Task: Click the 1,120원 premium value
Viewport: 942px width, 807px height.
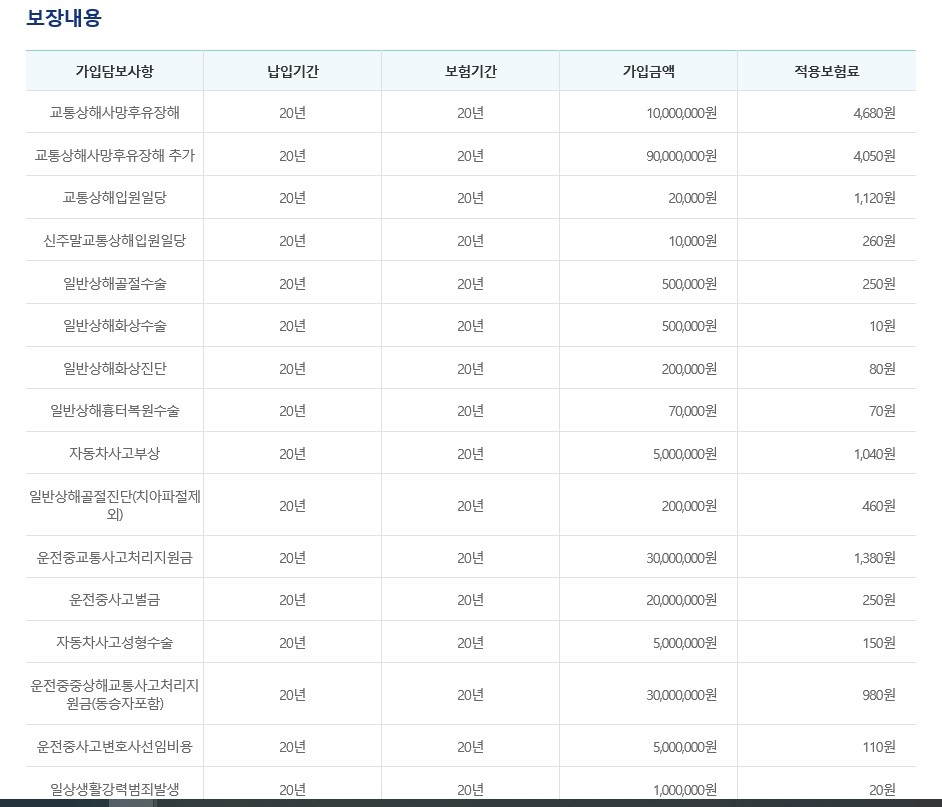Action: (874, 198)
